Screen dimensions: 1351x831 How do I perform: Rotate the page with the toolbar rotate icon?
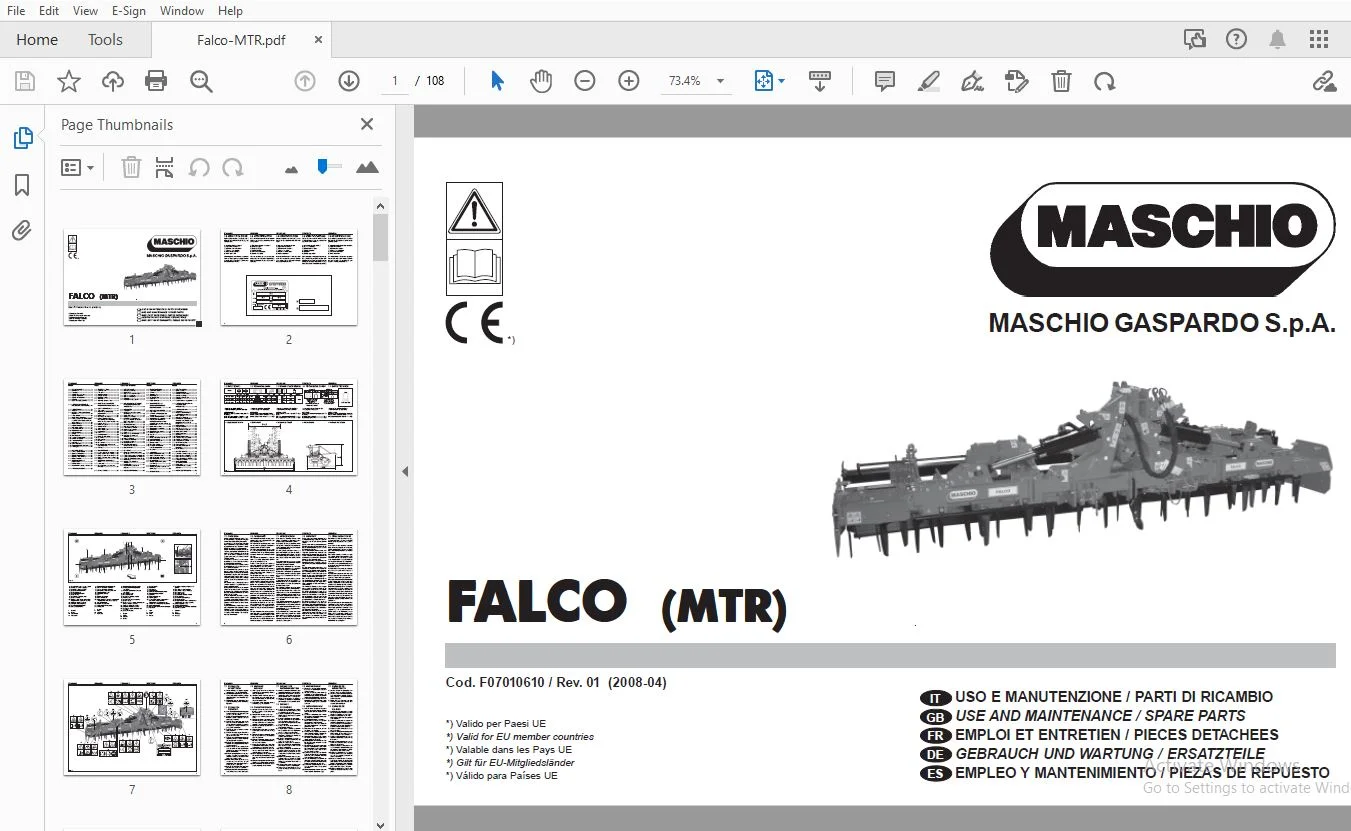(1105, 81)
